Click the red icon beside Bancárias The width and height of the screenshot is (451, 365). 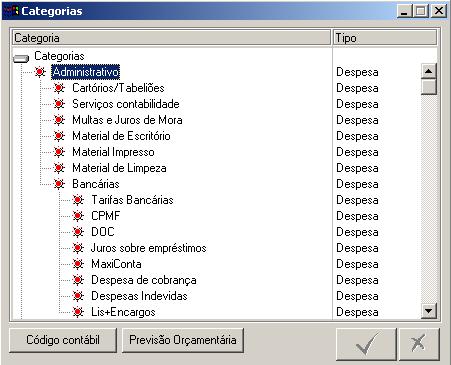coord(59,184)
